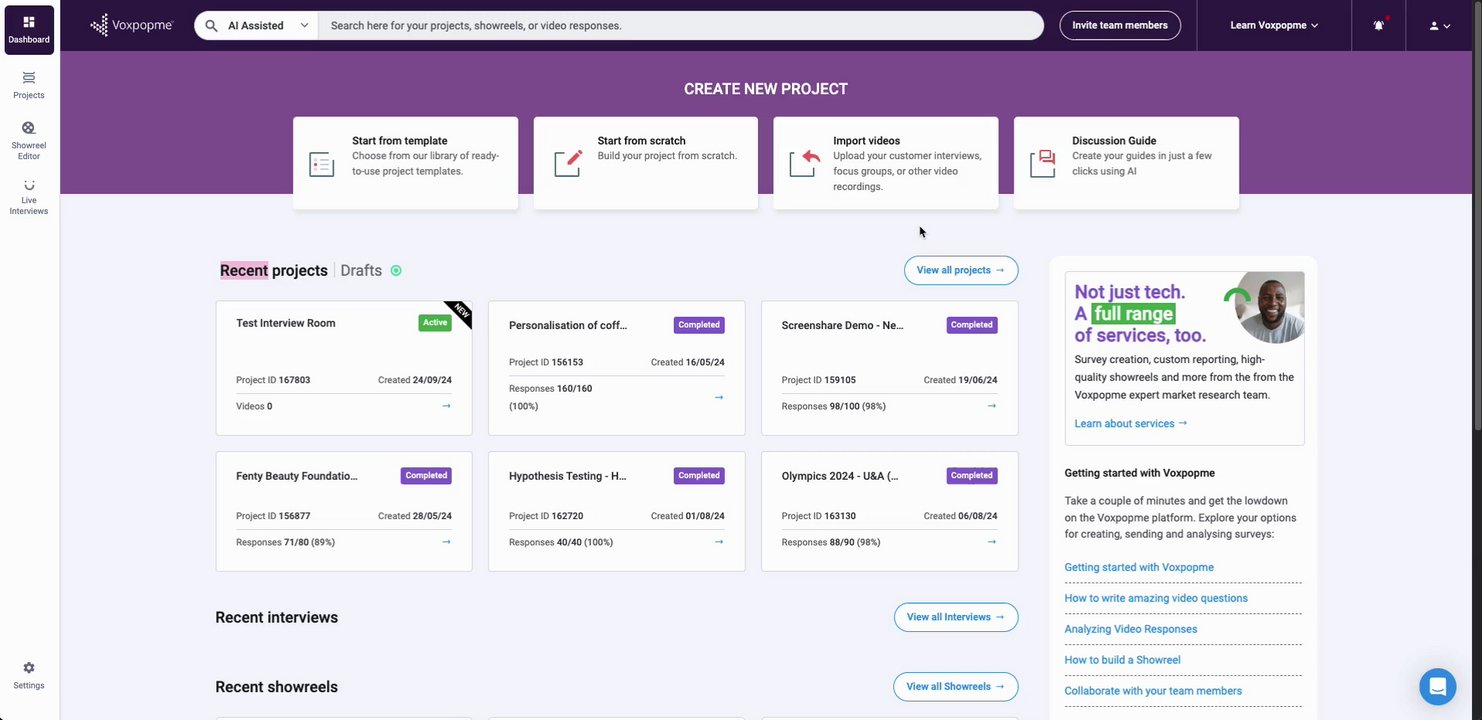Open the Hypothesis Testing project title
1482x720 pixels.
568,476
